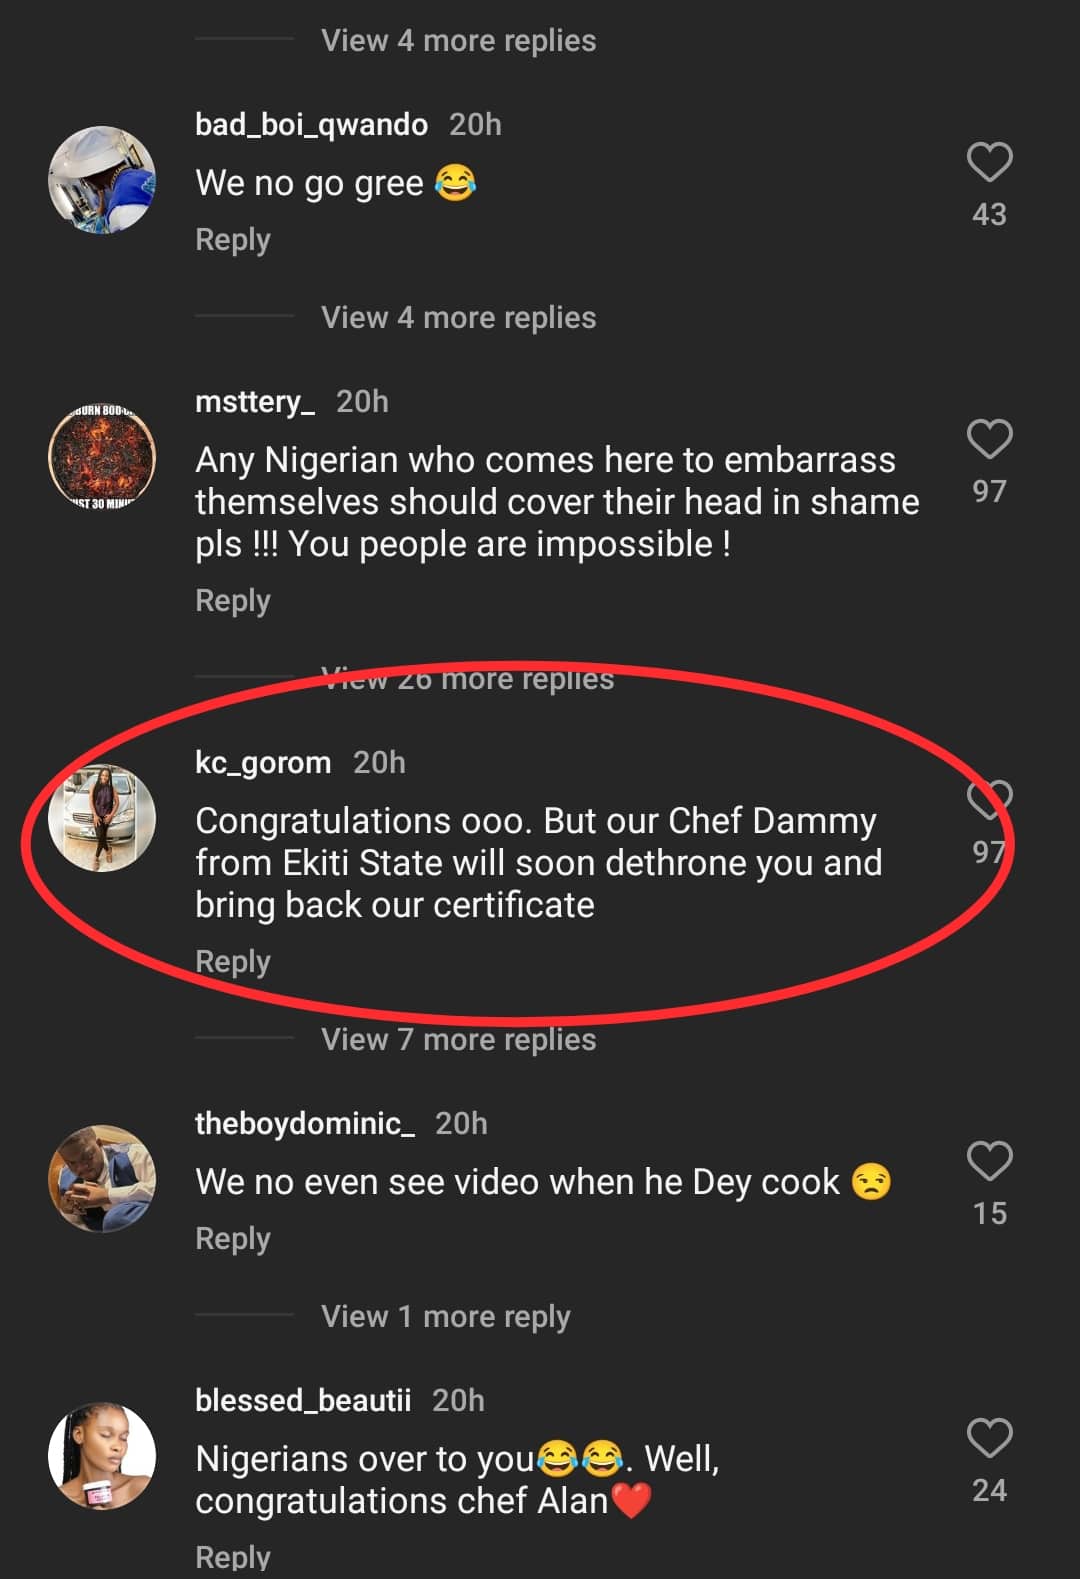Show 26 more replies under msttery_
The width and height of the screenshot is (1080, 1579).
click(467, 680)
